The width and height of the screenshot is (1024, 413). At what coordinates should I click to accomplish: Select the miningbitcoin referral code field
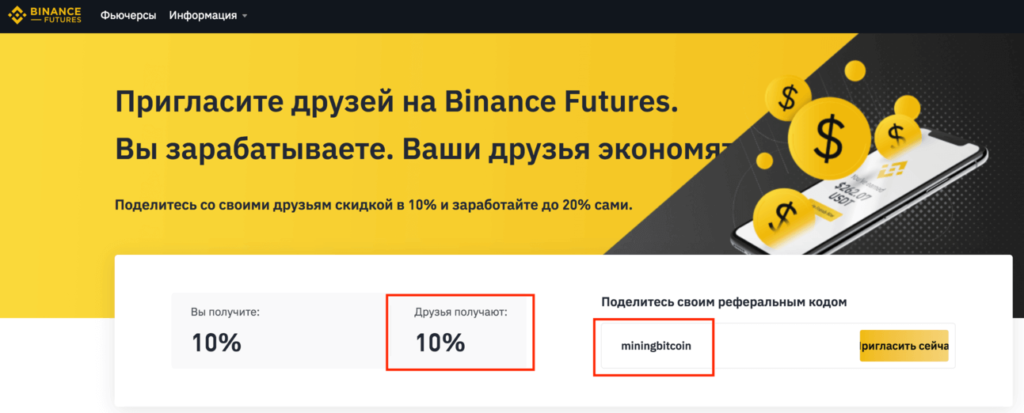click(x=654, y=346)
